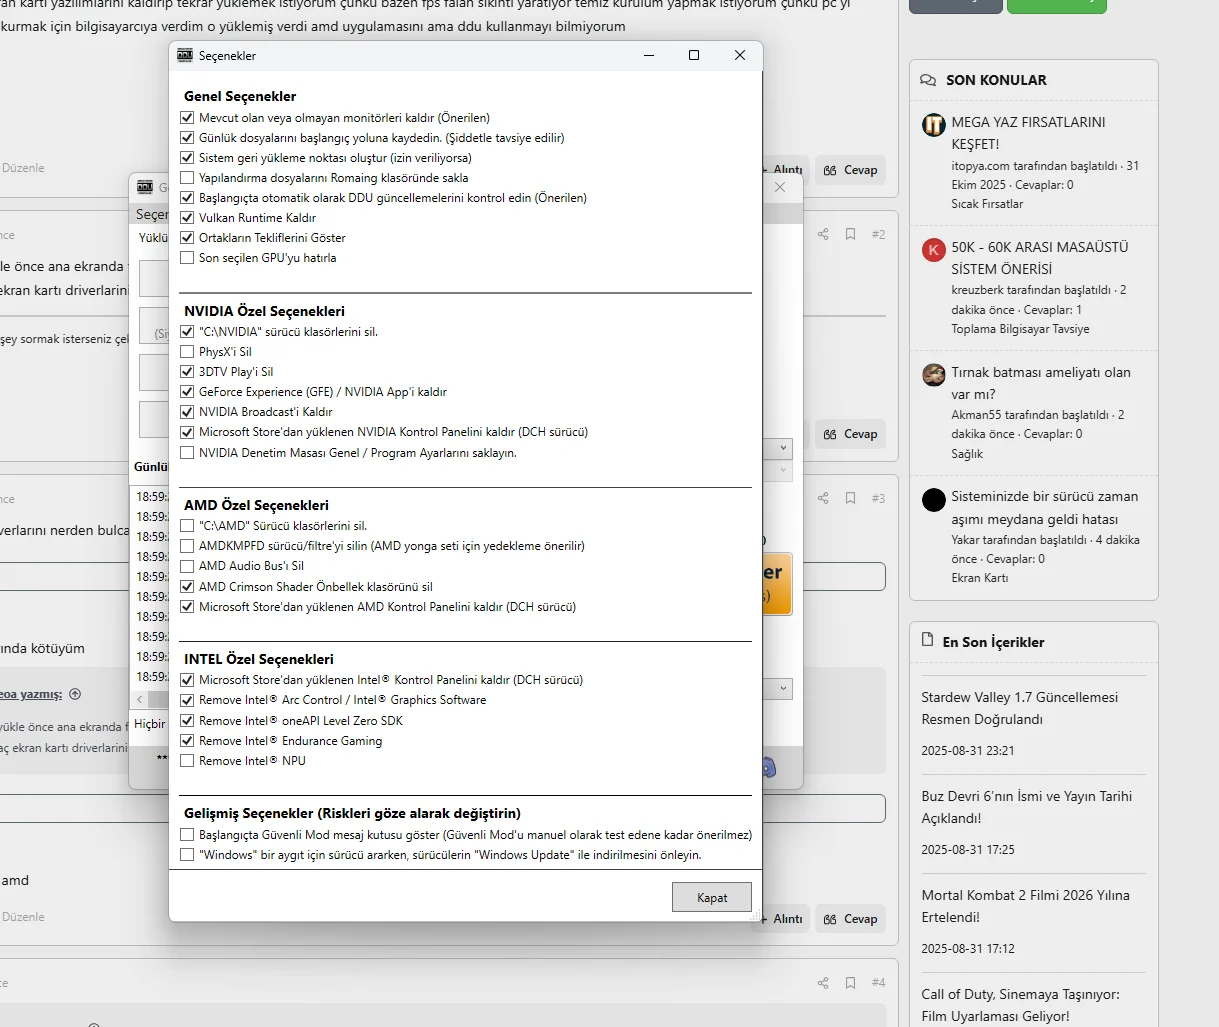Toggle 'Remove Intel Endurance Gaming'
Viewport: 1219px width, 1027px height.
tap(187, 740)
